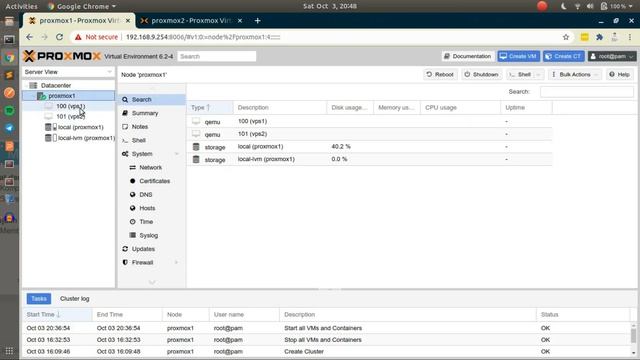Switch to the Cluster log tab
The width and height of the screenshot is (640, 360).
point(75,299)
